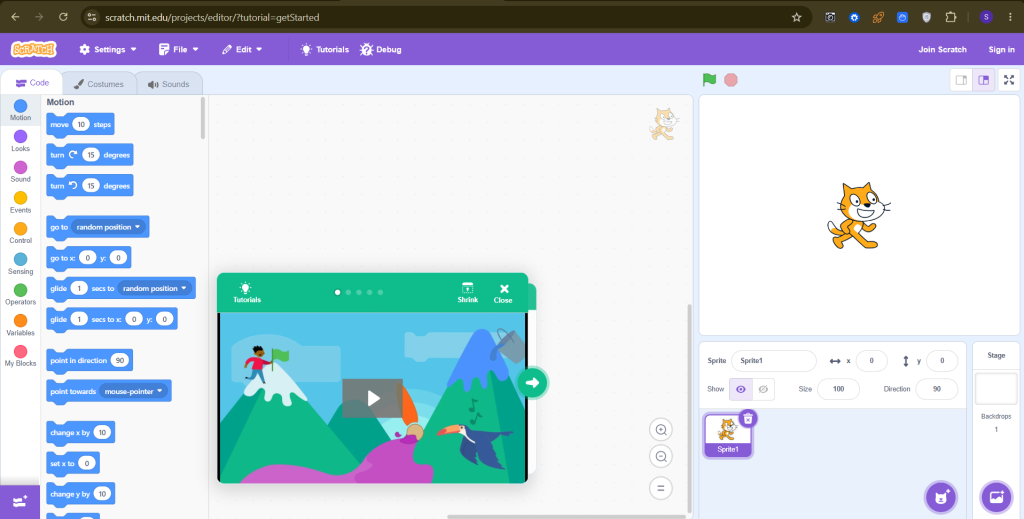Select the Motion blocks category
This screenshot has width=1024, height=519.
tap(20, 110)
